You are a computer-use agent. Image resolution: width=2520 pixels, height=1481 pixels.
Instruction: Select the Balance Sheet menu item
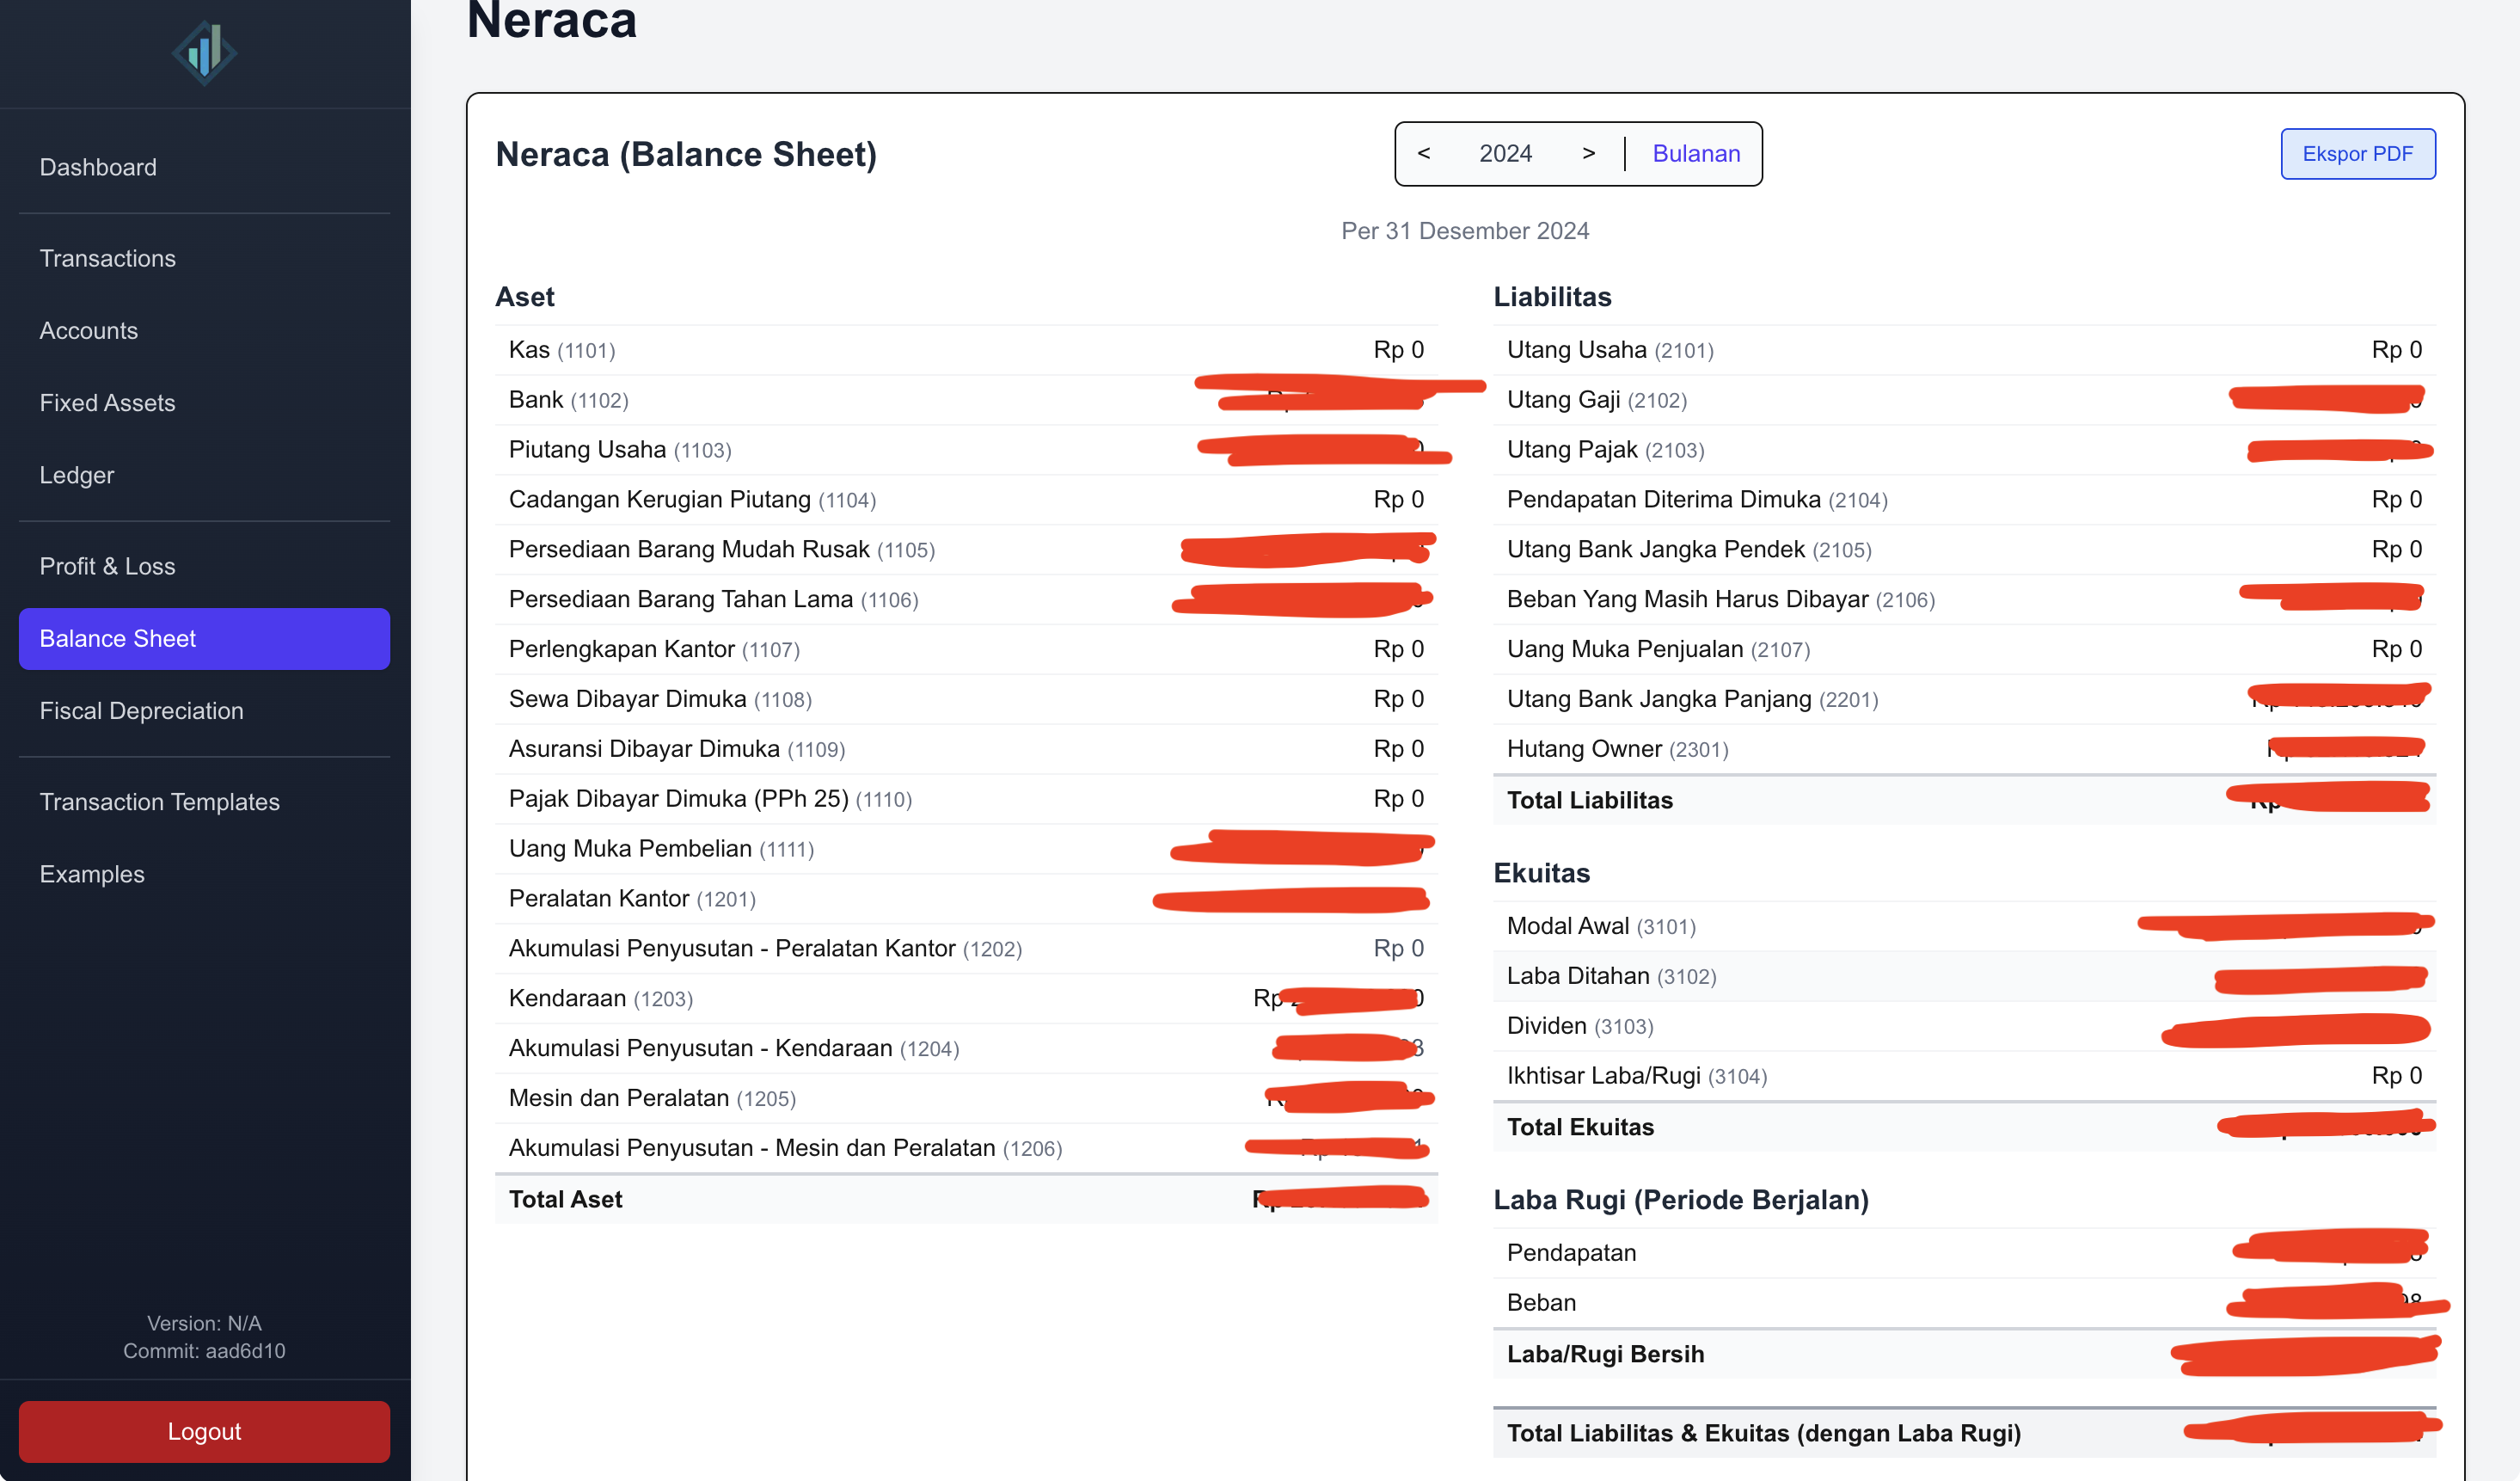pos(117,638)
